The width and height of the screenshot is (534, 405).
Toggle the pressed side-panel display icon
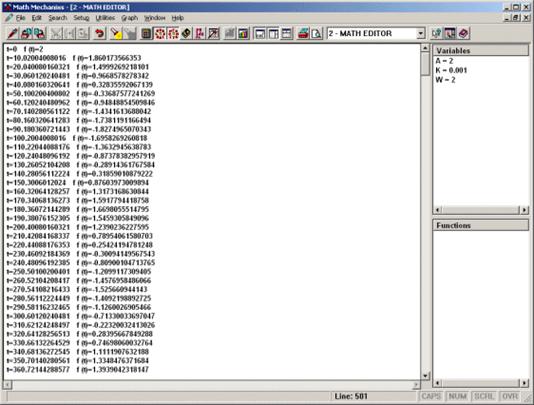click(450, 33)
